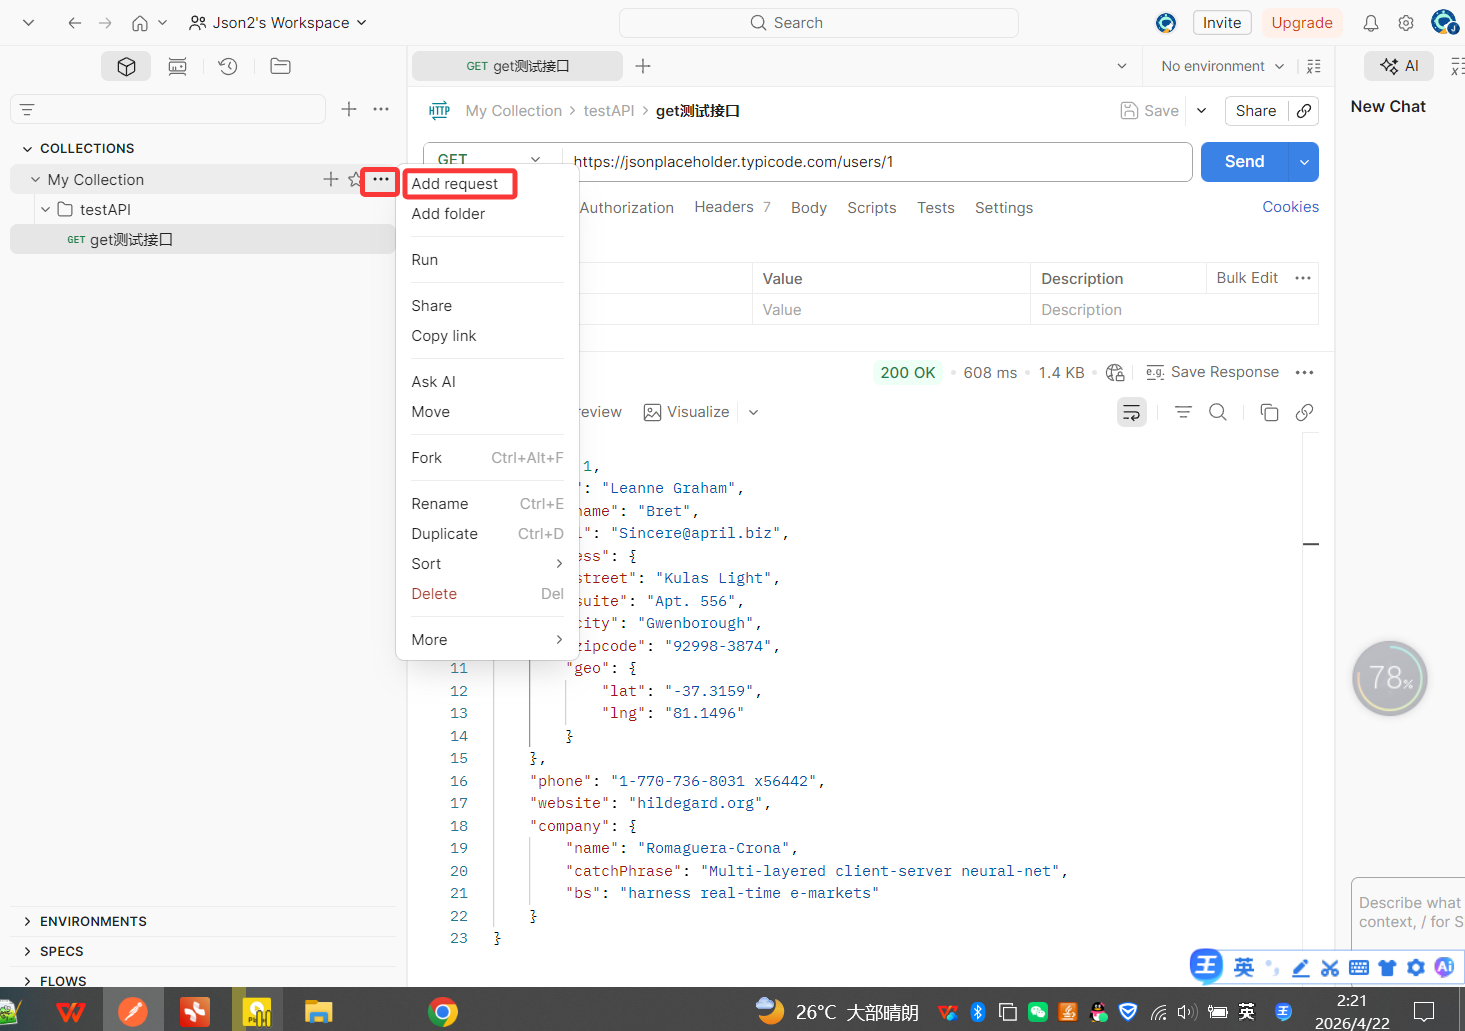
Task: Open the Environments sidebar icon
Action: [x=177, y=66]
